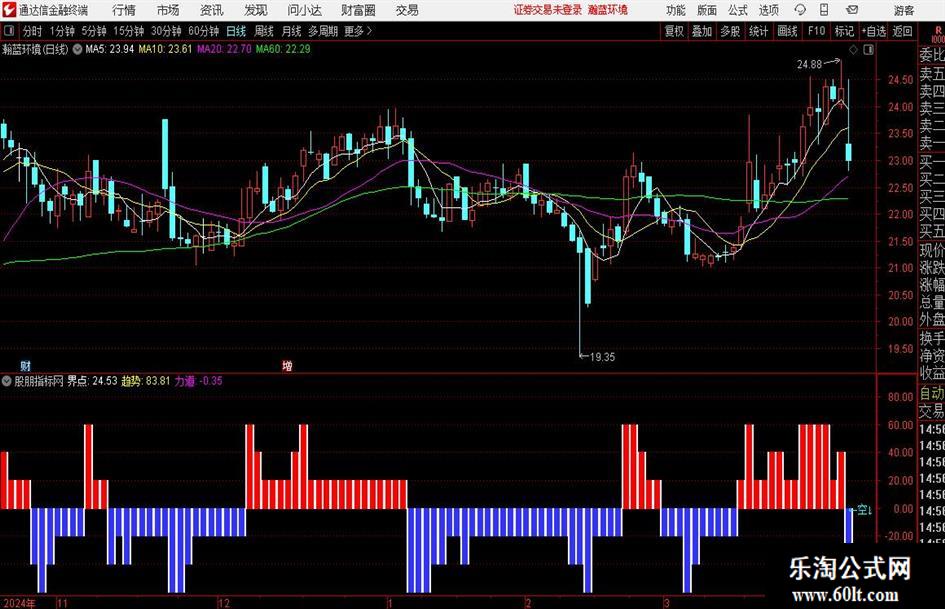This screenshot has height=609, width=945.
Task: Click the 19.35 low price label
Action: (602, 357)
